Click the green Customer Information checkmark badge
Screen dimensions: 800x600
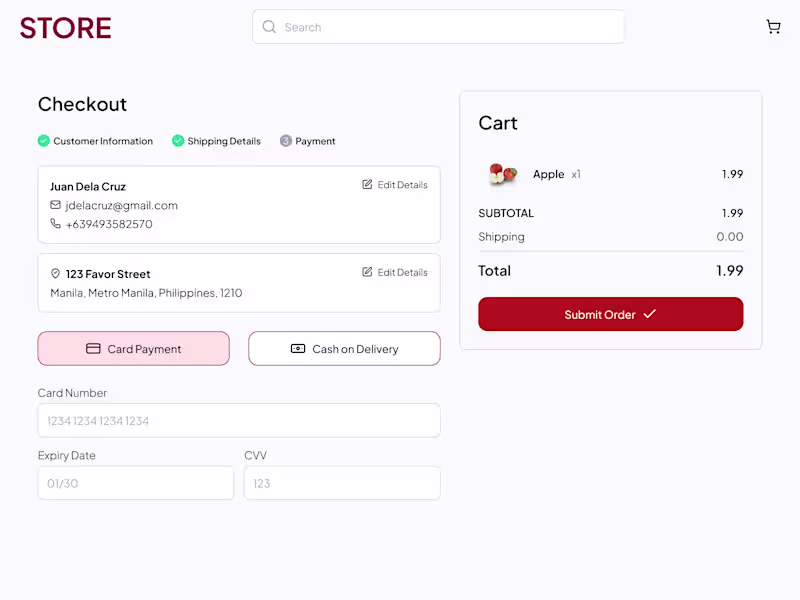[44, 141]
